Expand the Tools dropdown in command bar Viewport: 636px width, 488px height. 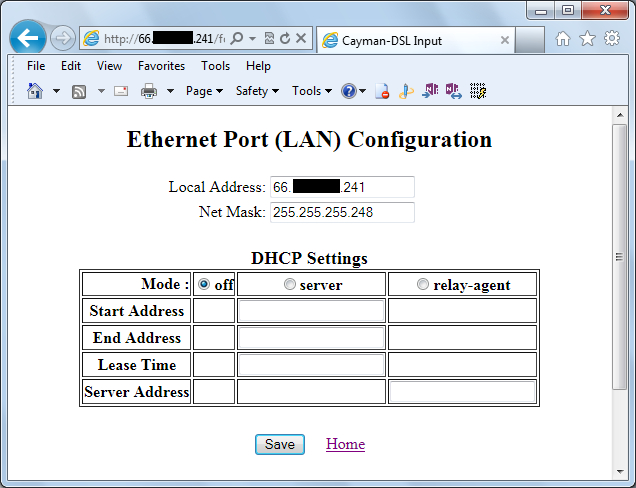312,91
